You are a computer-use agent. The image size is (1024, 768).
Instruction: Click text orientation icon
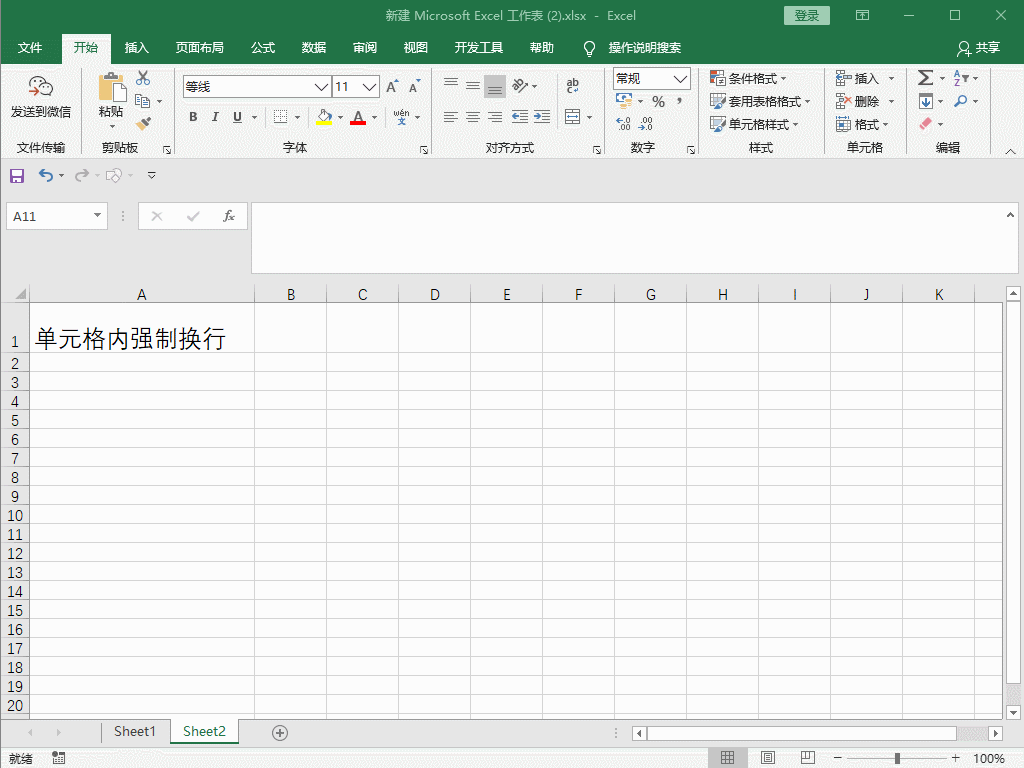coord(520,86)
